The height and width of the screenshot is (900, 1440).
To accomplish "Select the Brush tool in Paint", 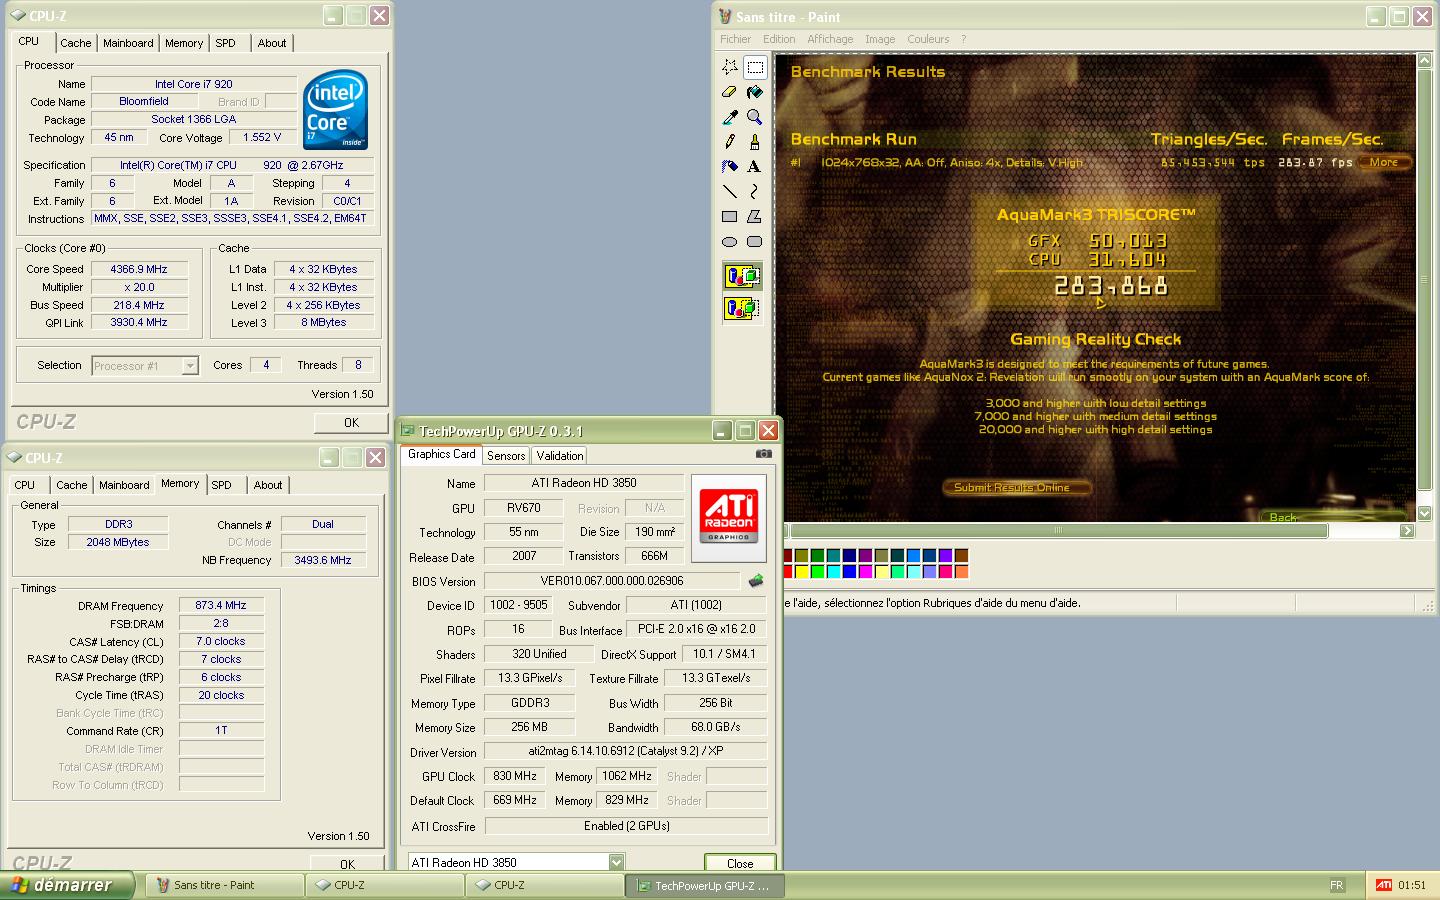I will click(755, 142).
